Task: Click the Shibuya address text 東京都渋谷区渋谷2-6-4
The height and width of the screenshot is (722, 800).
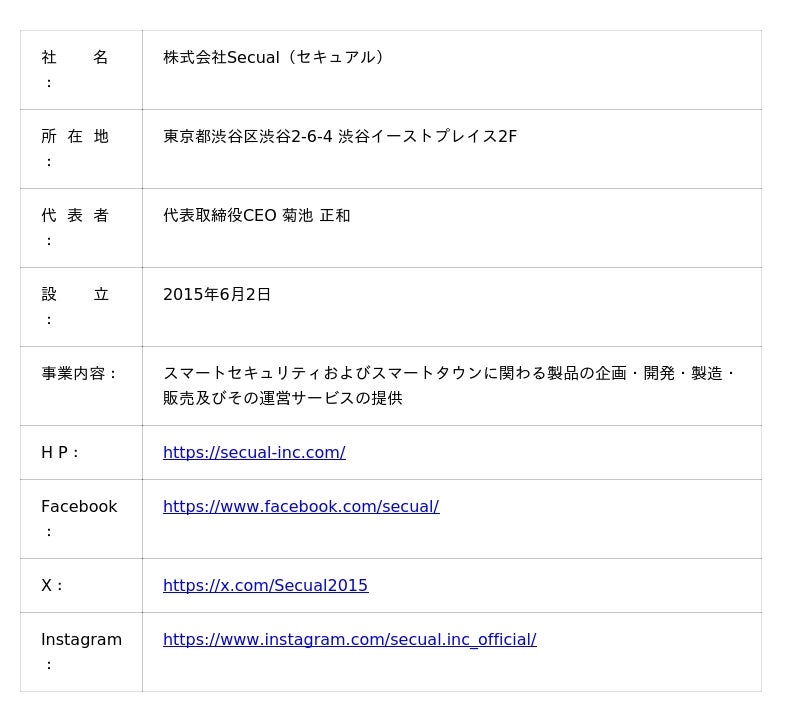Action: pyautogui.click(x=247, y=137)
